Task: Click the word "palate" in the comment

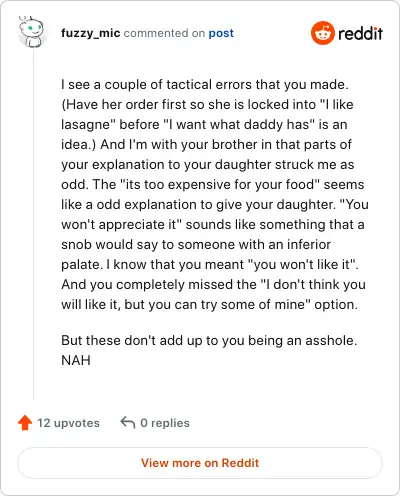Action: [80, 264]
